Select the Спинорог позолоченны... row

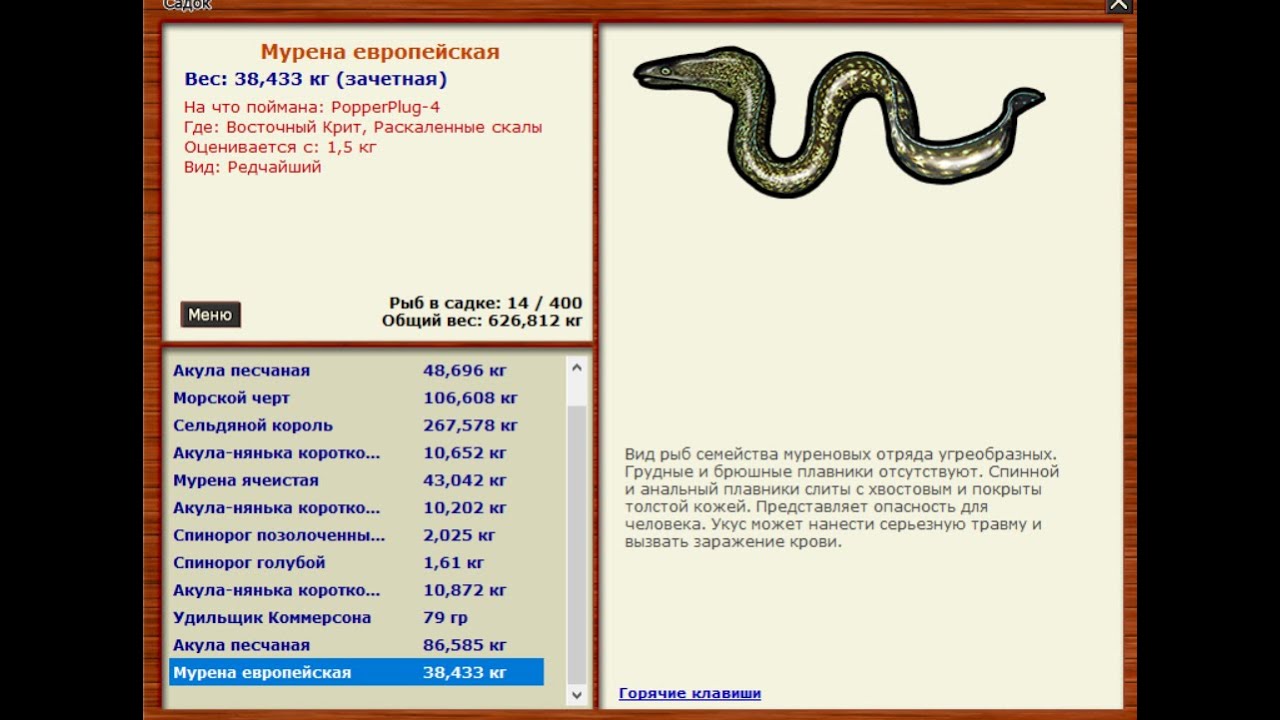click(356, 535)
